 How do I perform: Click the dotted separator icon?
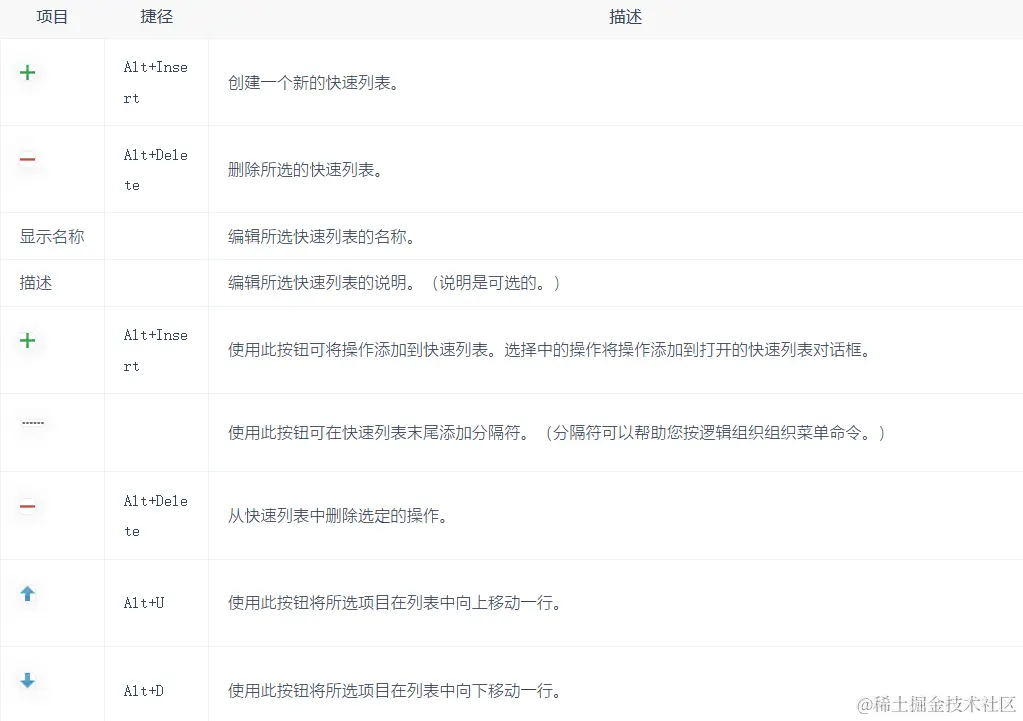pyautogui.click(x=33, y=423)
